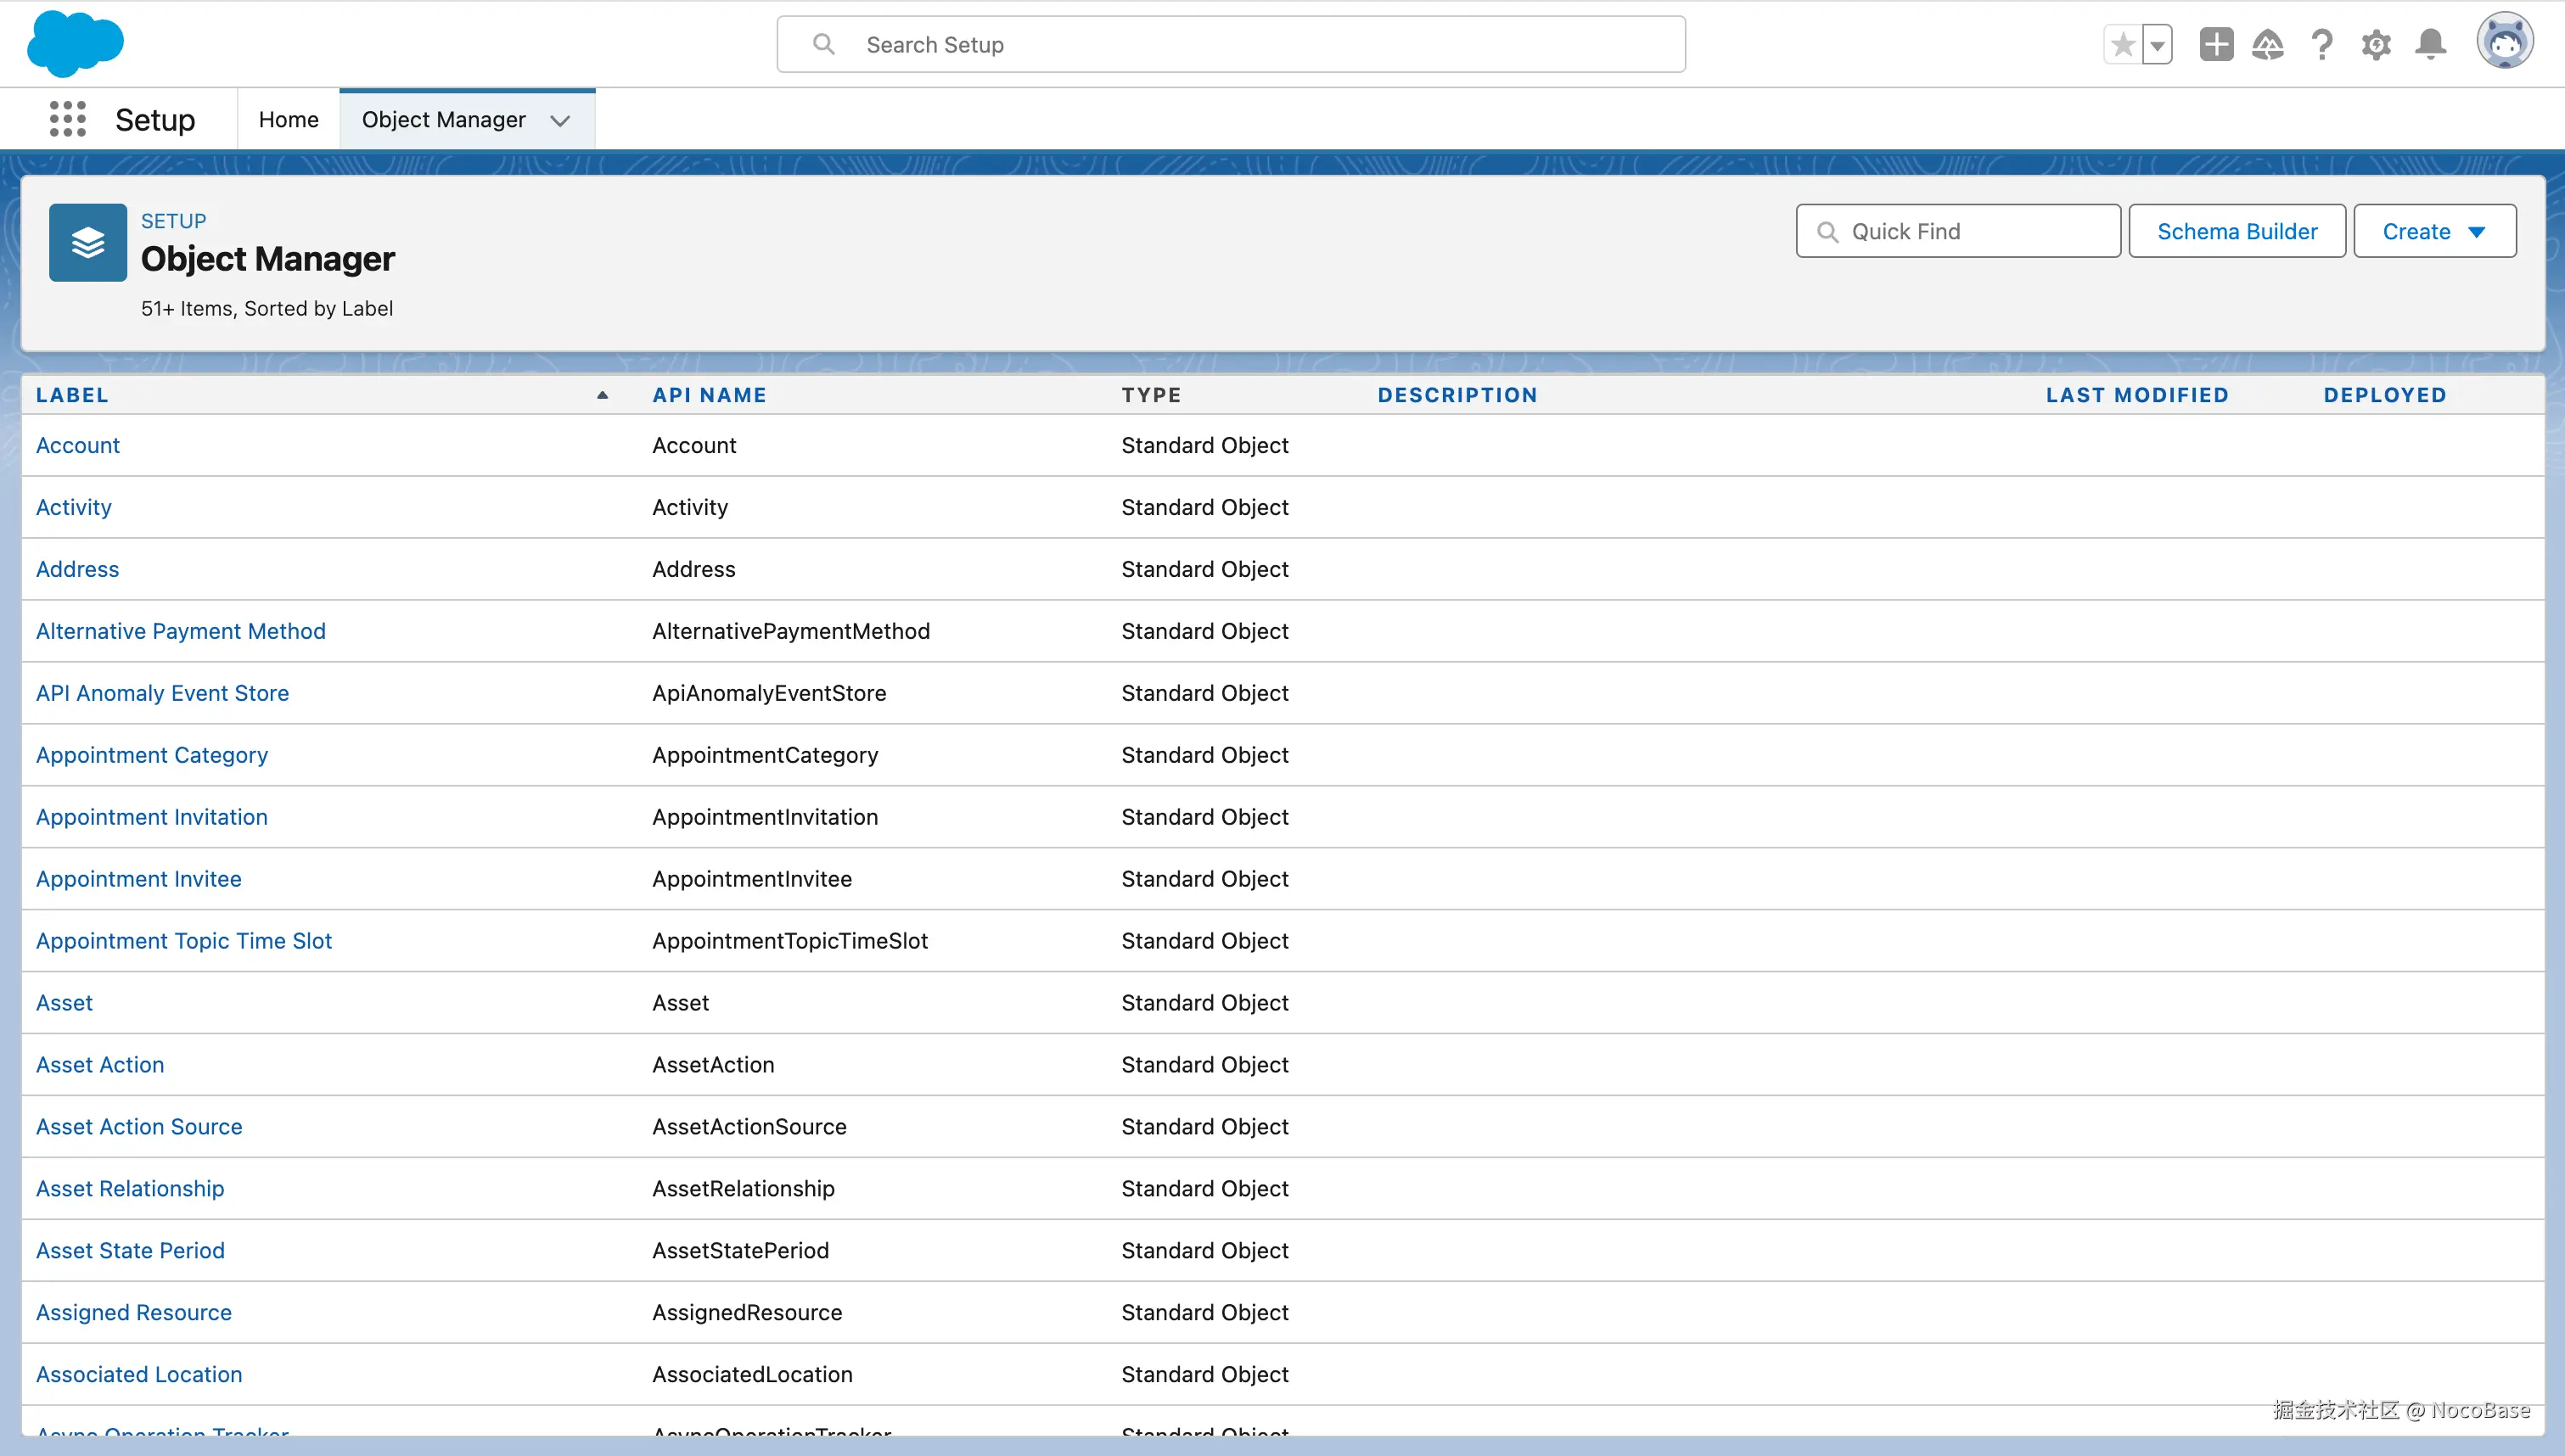Sort by Deployed column header
The image size is (2565, 1456).
(2384, 395)
